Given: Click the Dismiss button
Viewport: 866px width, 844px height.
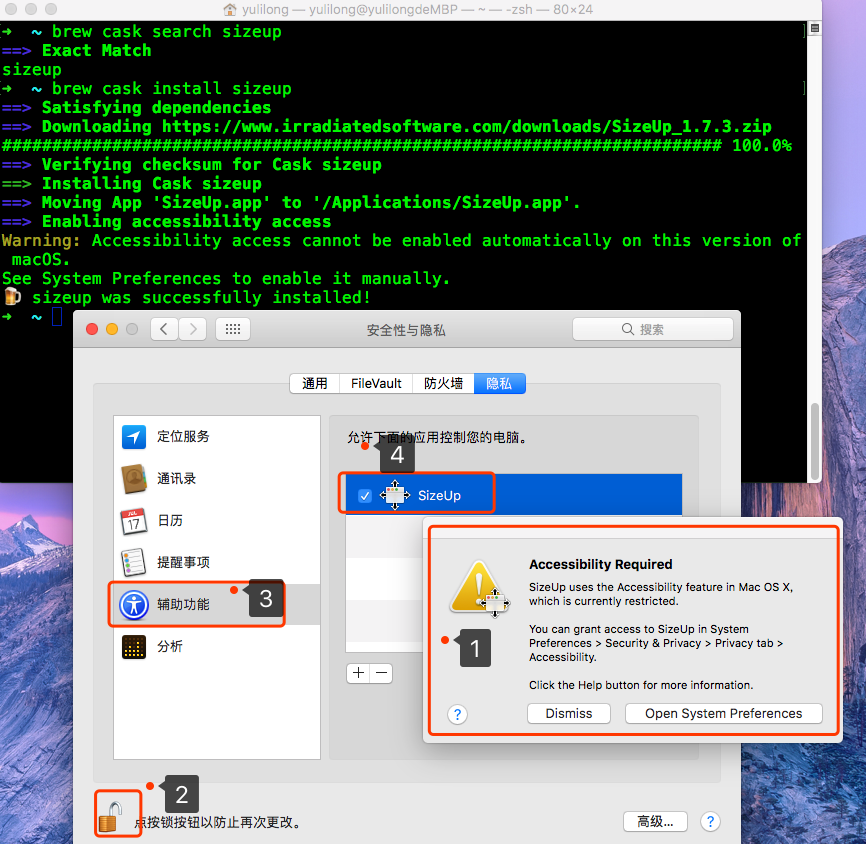Looking at the screenshot, I should (x=569, y=714).
